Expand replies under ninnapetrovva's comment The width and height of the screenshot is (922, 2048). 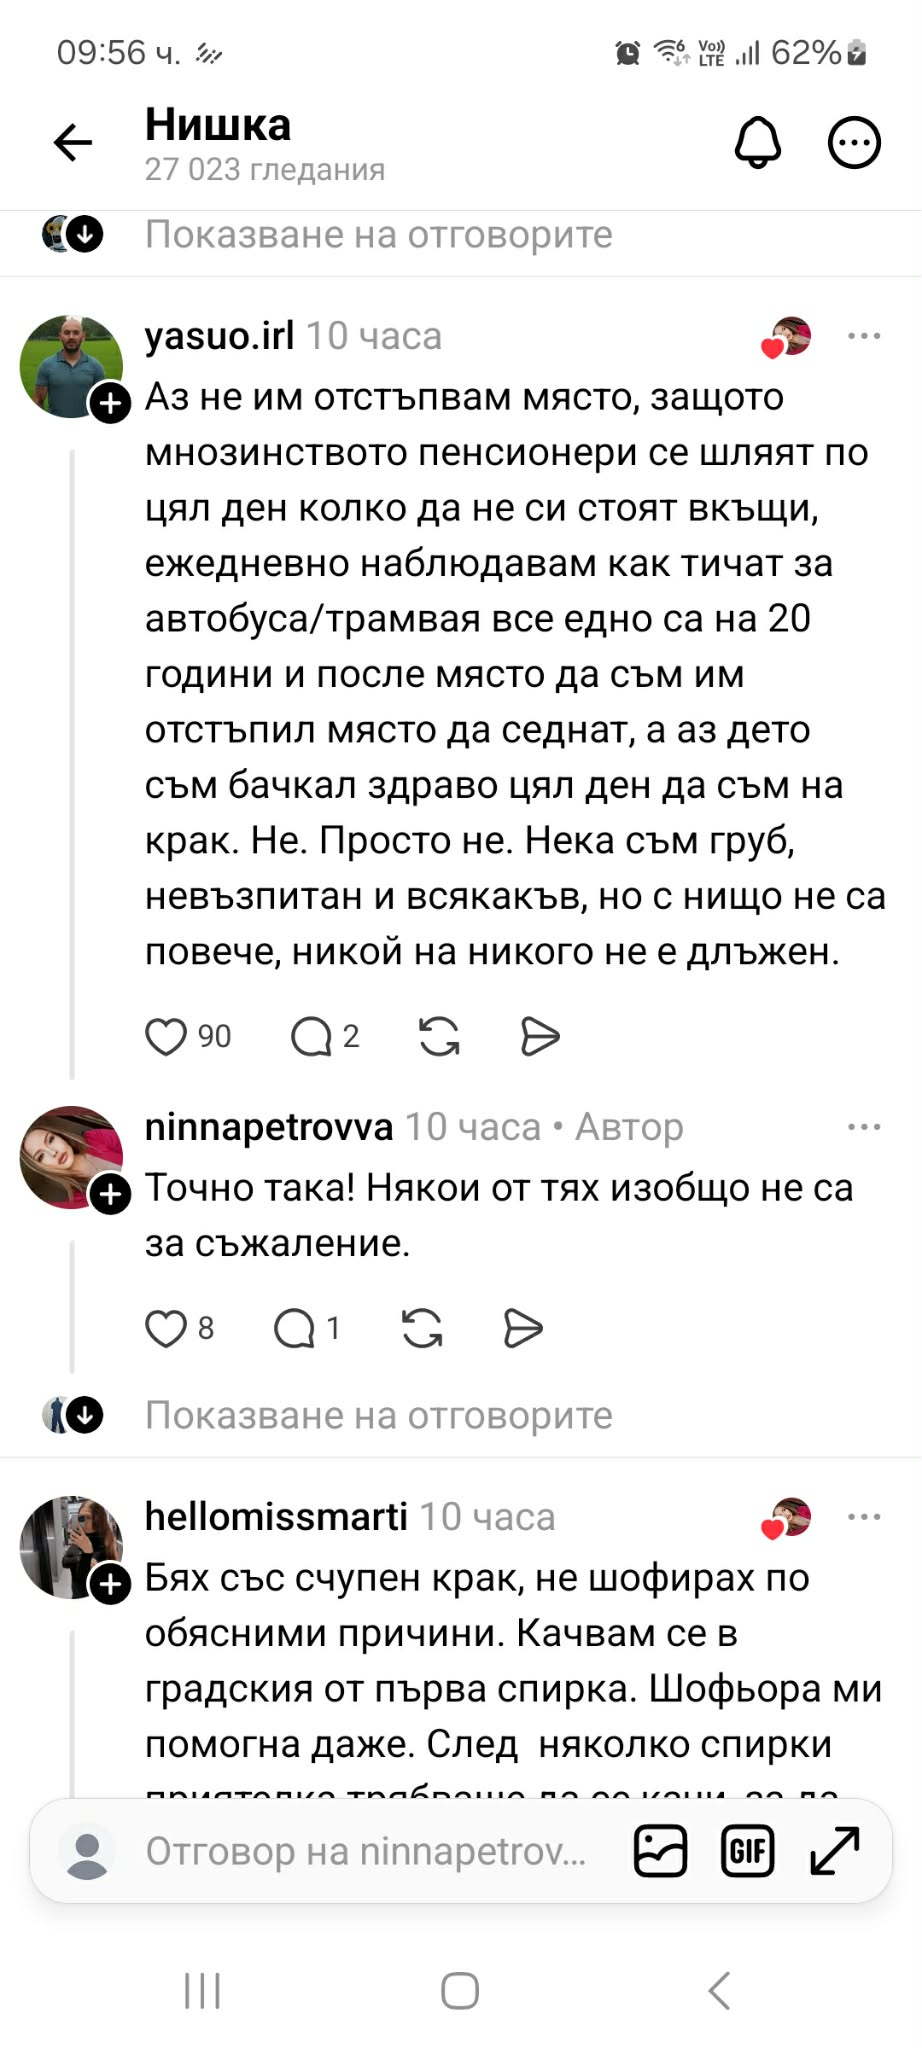(378, 1415)
